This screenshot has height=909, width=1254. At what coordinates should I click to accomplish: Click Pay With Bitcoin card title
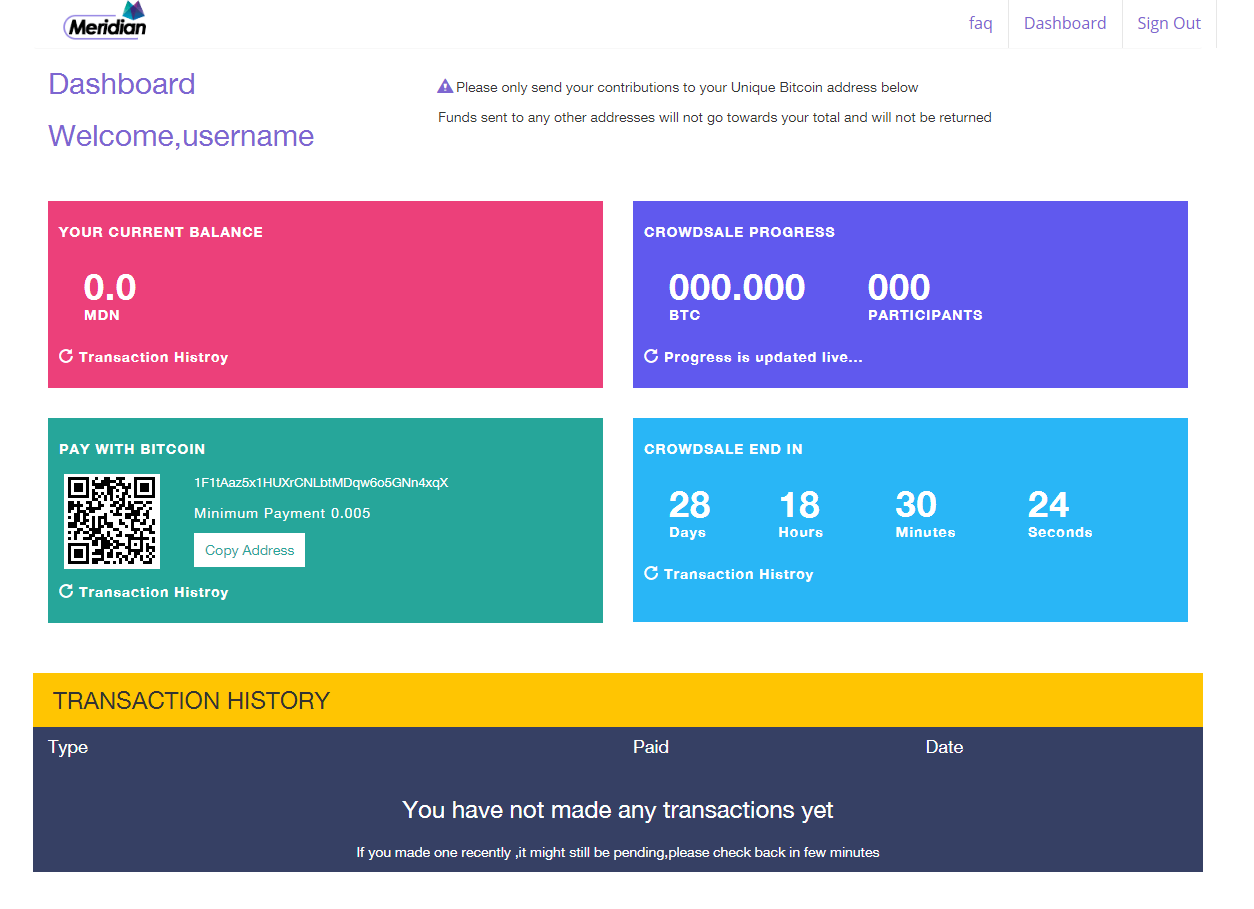point(132,449)
